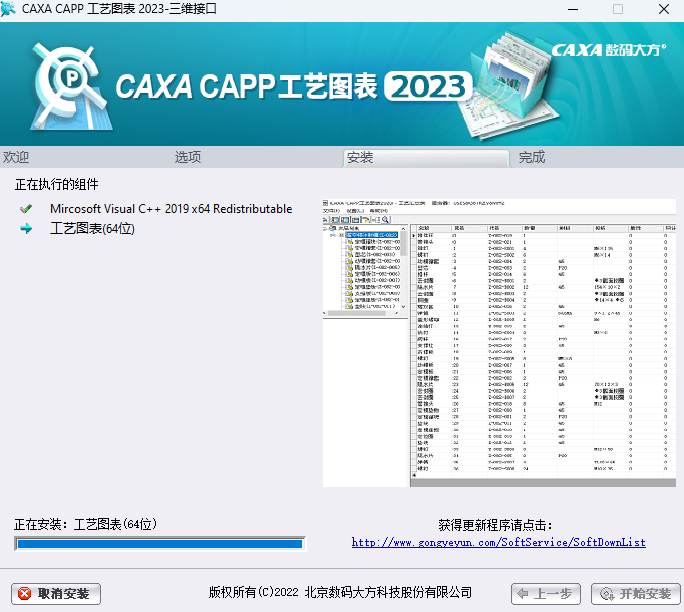
Task: Click the 2023 version badge in banner
Action: coord(432,87)
